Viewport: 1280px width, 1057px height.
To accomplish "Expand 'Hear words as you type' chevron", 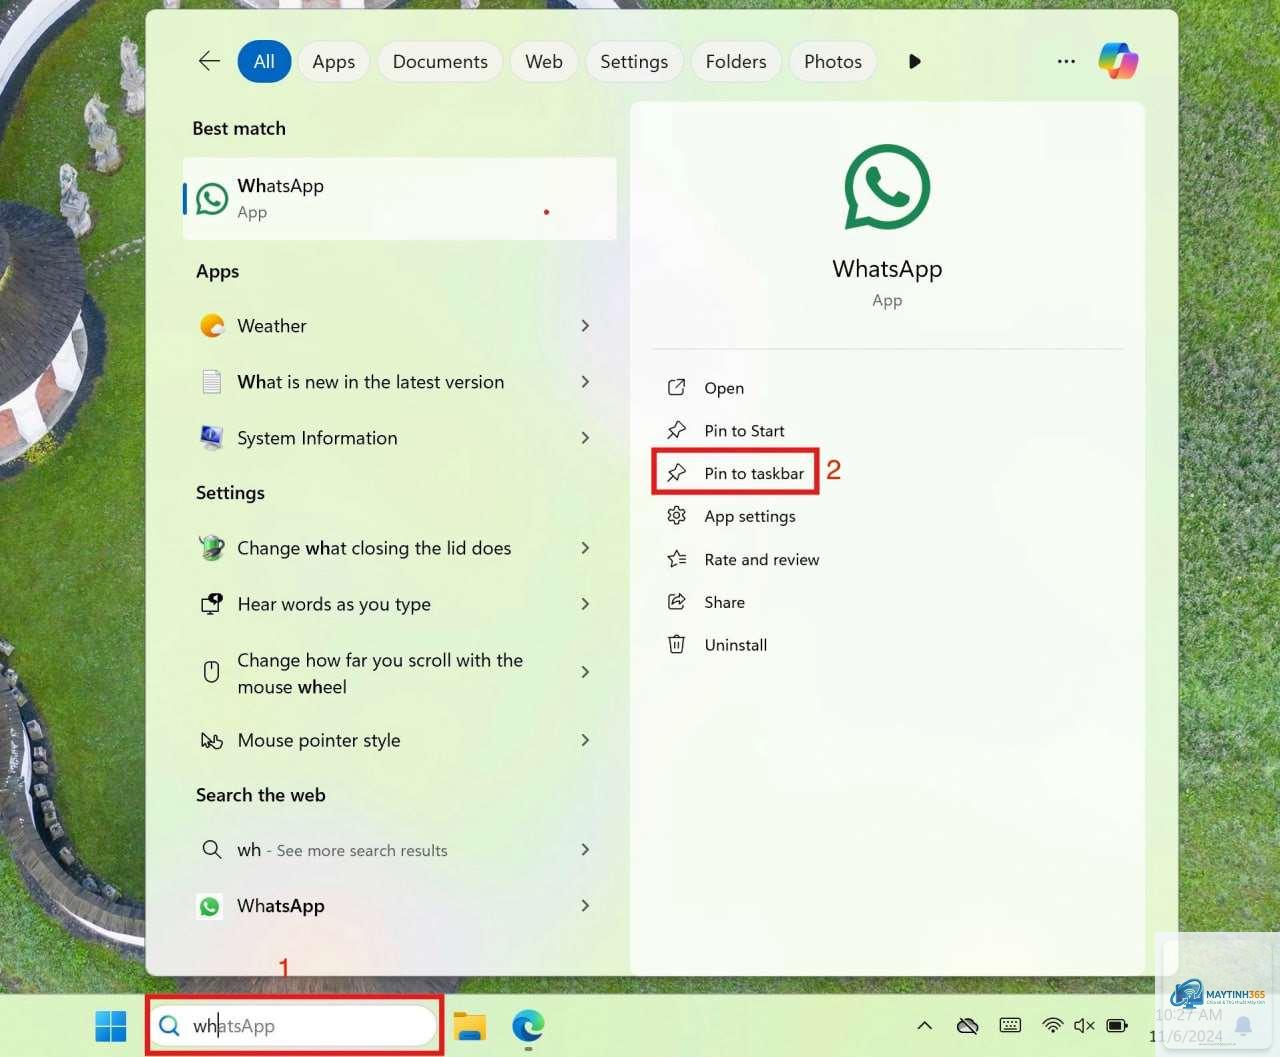I will (x=586, y=604).
